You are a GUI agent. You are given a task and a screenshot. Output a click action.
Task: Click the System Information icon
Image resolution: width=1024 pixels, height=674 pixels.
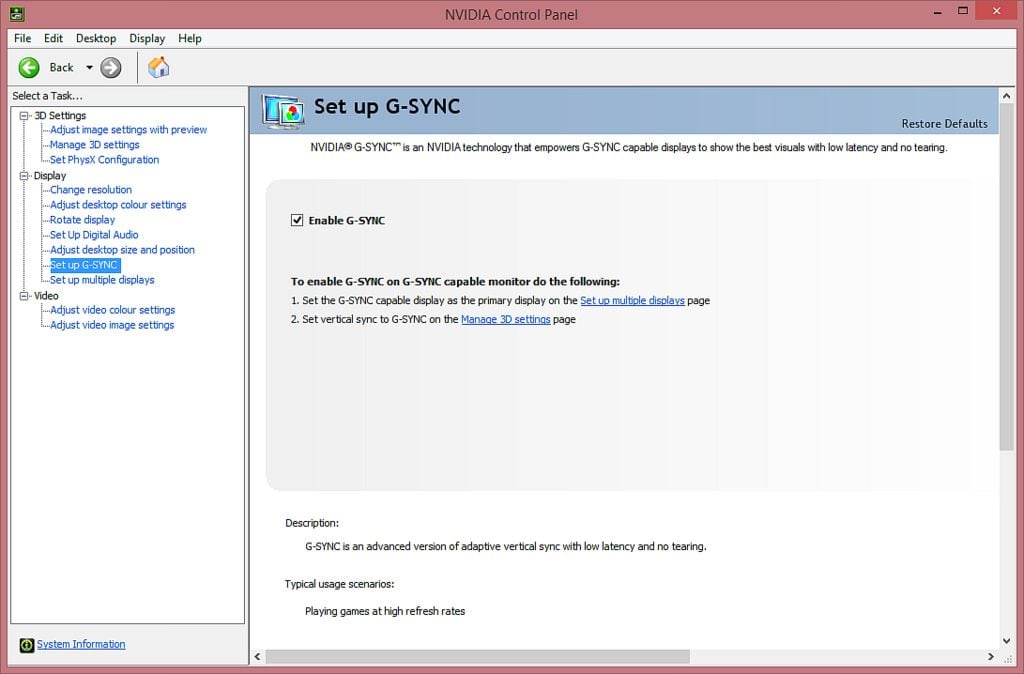[x=27, y=645]
